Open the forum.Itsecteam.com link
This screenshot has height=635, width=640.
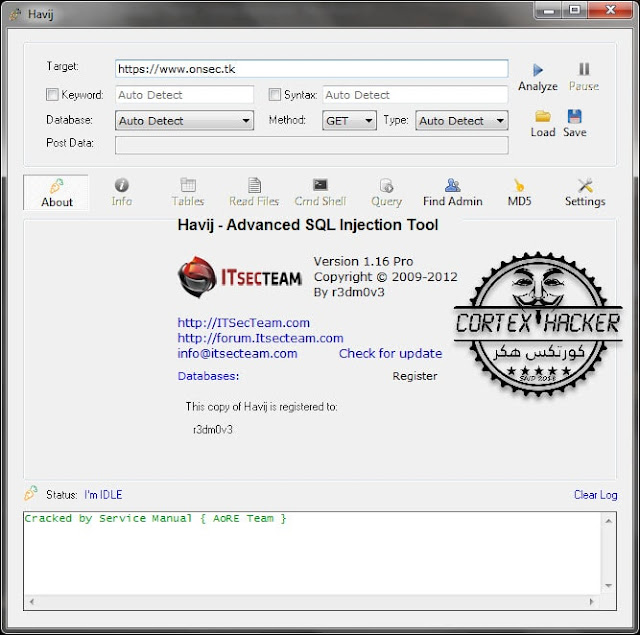(260, 338)
